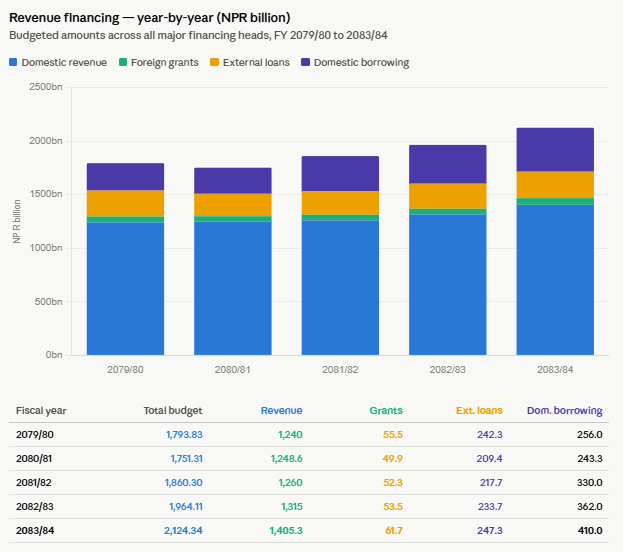Image resolution: width=623 pixels, height=552 pixels.
Task: Select the 2083/84 table row label
Action: pyautogui.click(x=35, y=531)
